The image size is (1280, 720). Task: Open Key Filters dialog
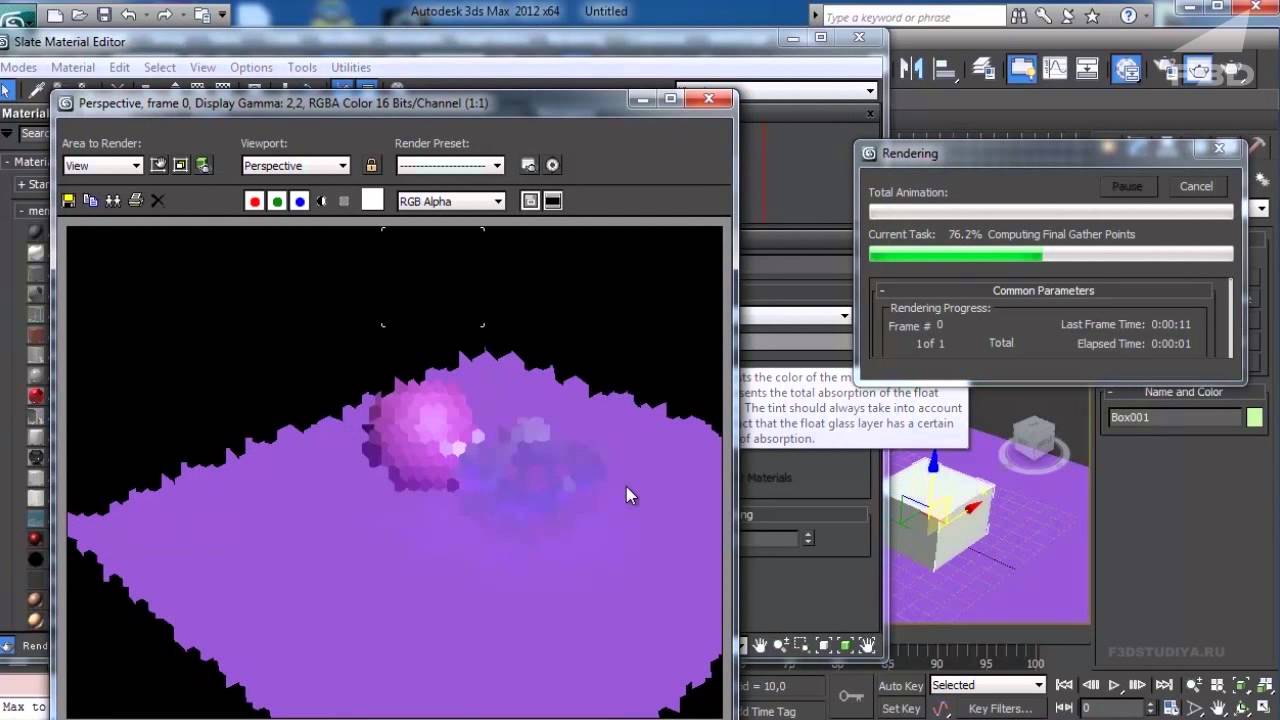click(999, 708)
